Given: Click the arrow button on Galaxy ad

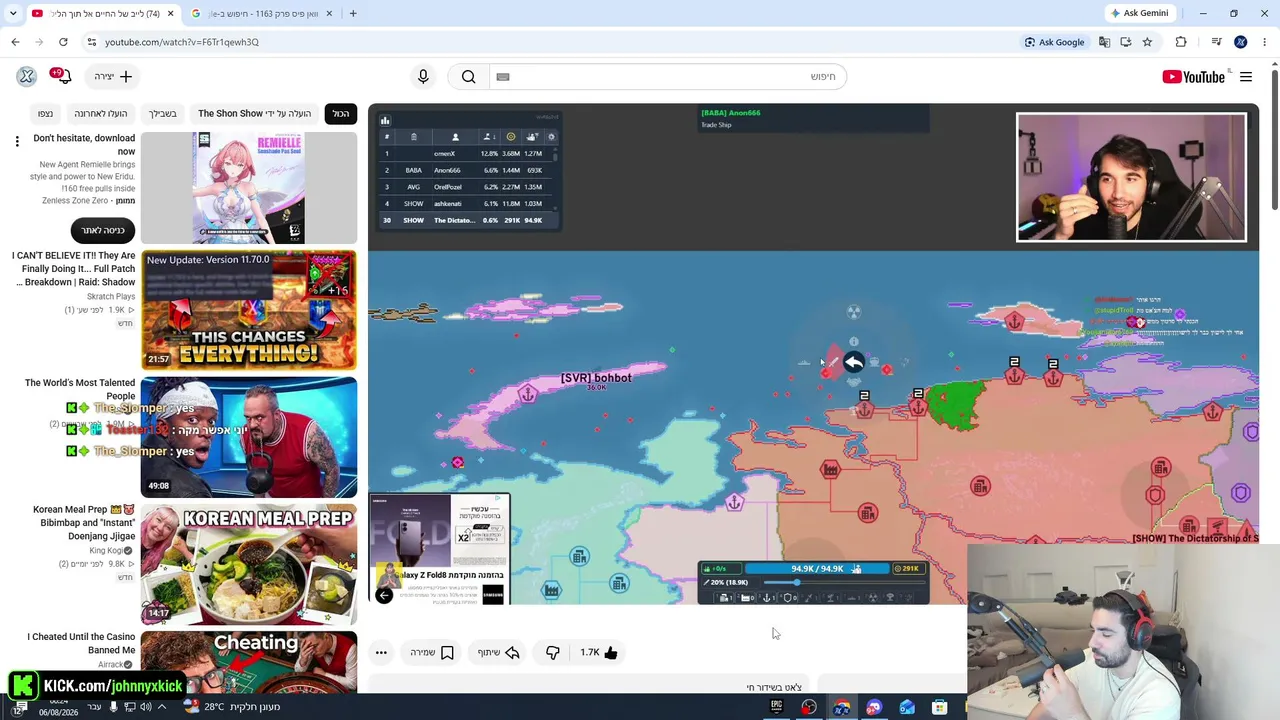Looking at the screenshot, I should tap(384, 595).
